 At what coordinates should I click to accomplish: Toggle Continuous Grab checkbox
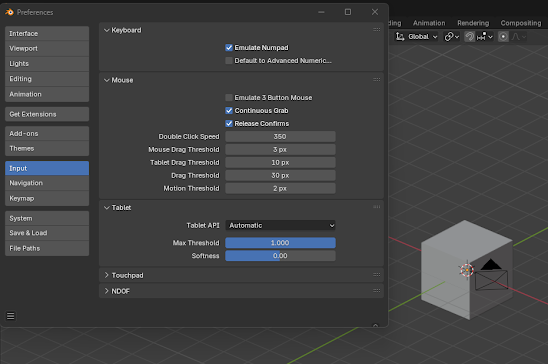click(x=229, y=111)
